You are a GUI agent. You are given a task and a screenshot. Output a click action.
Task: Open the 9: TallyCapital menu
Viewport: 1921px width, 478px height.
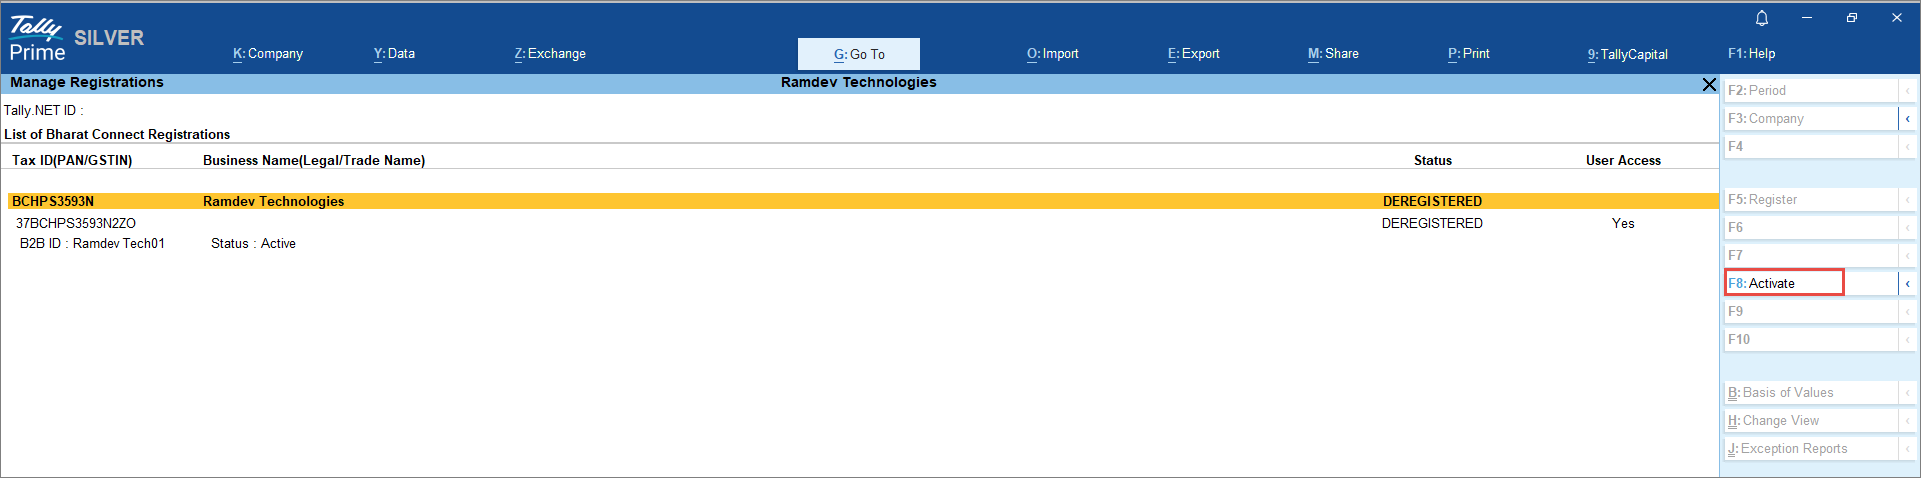click(x=1627, y=55)
